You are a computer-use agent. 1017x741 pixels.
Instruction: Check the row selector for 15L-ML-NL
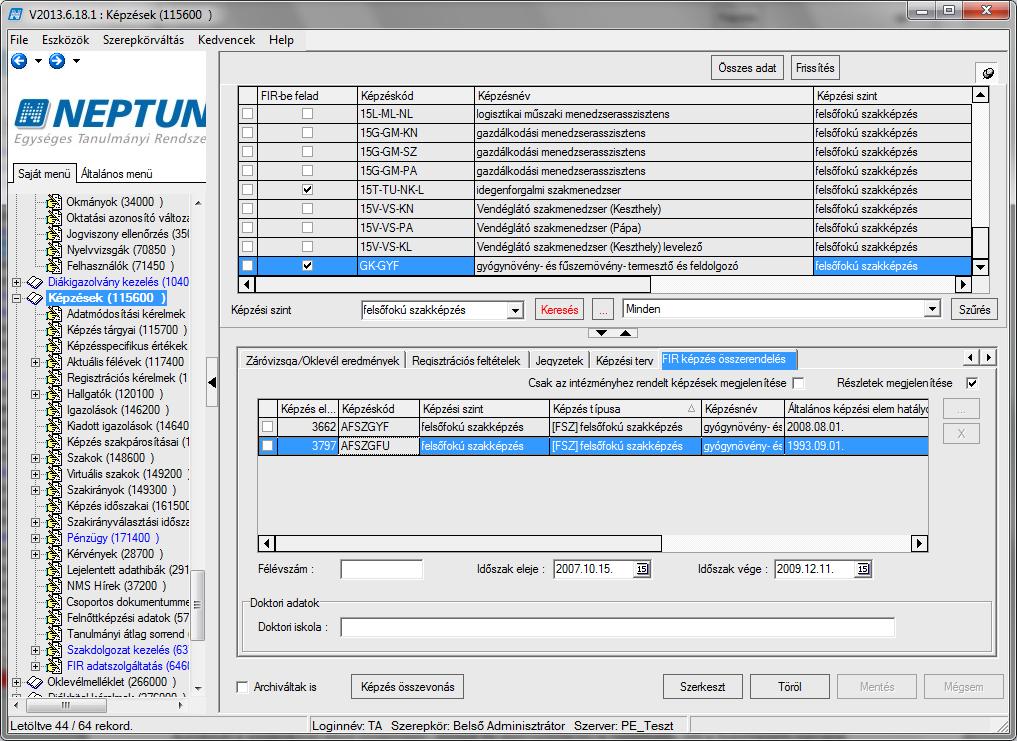coord(247,114)
